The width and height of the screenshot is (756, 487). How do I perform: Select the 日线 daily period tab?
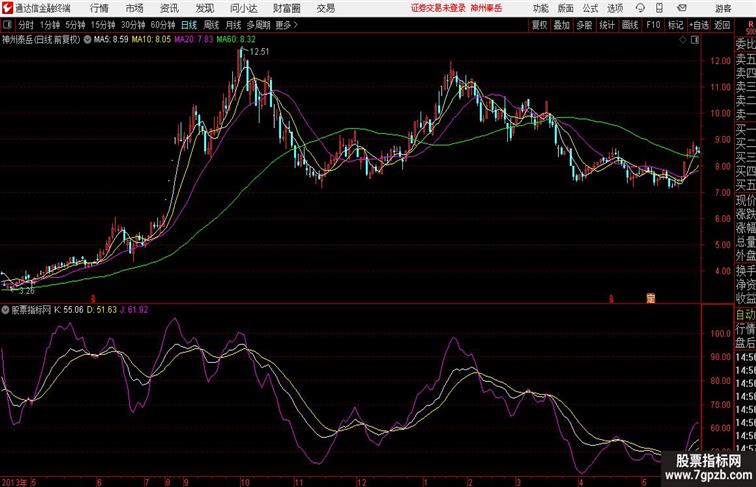coord(189,25)
